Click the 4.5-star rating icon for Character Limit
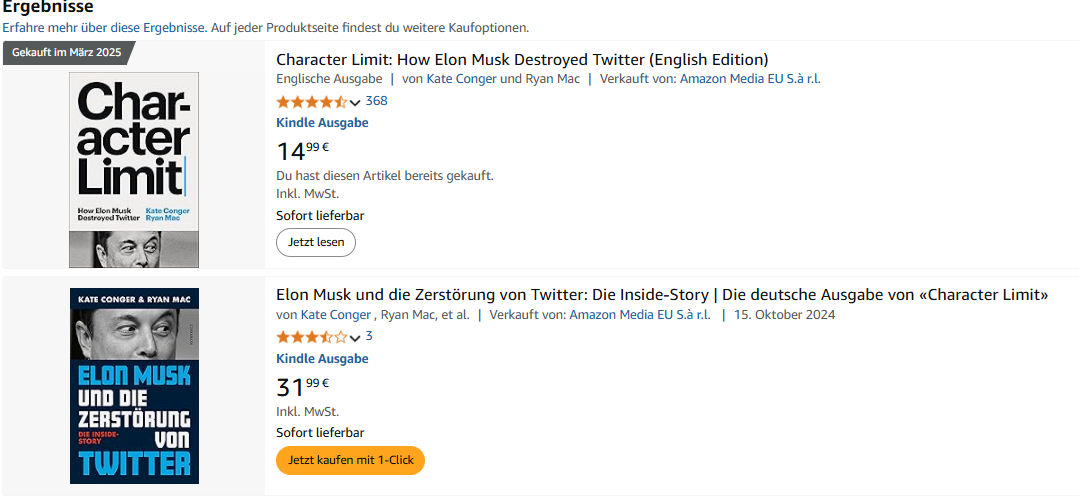 tap(311, 102)
